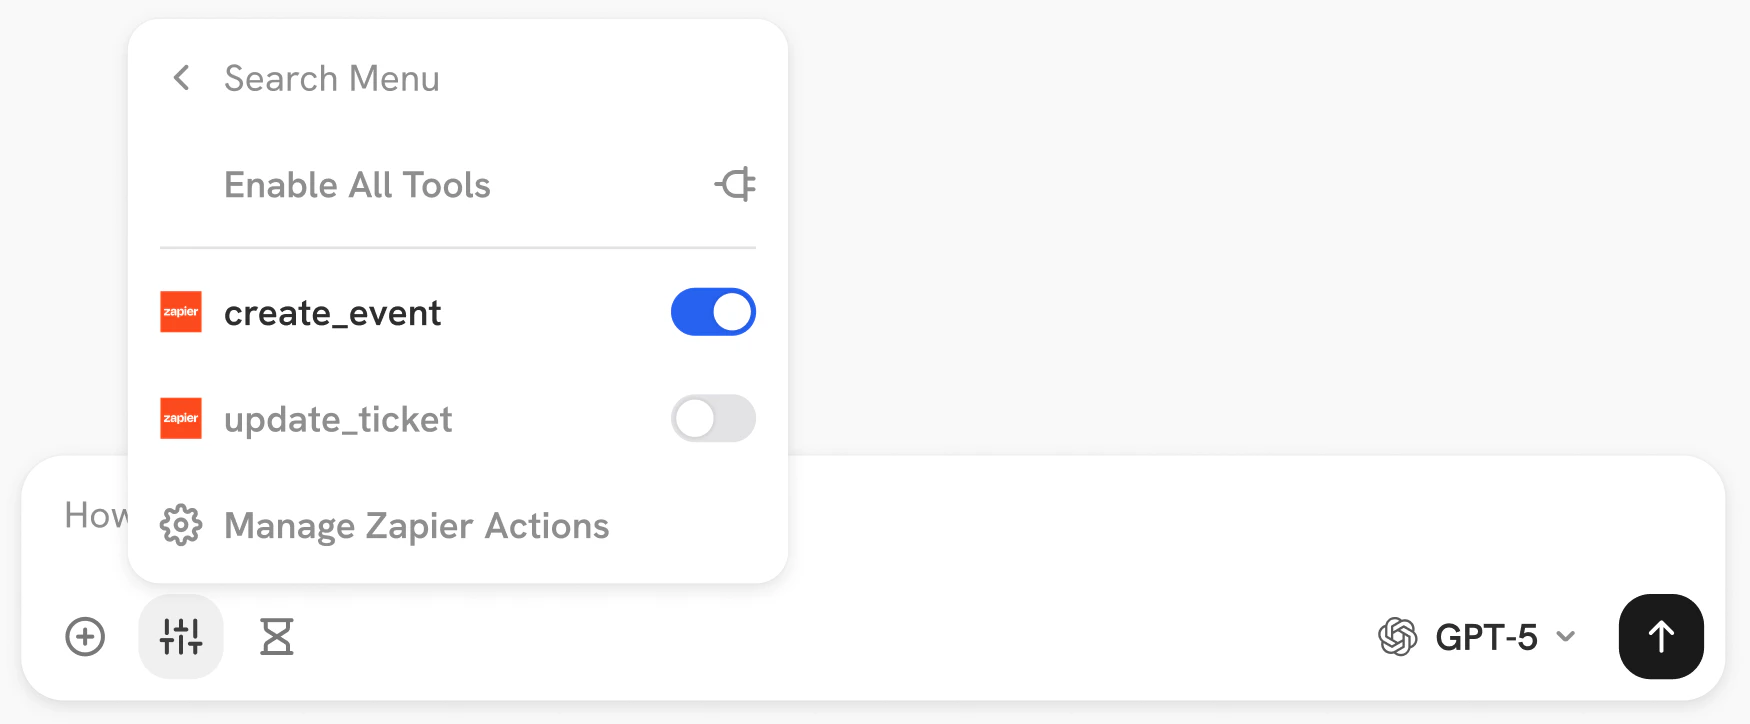The height and width of the screenshot is (724, 1750).
Task: Select the hourglass history icon
Action: coord(277,637)
